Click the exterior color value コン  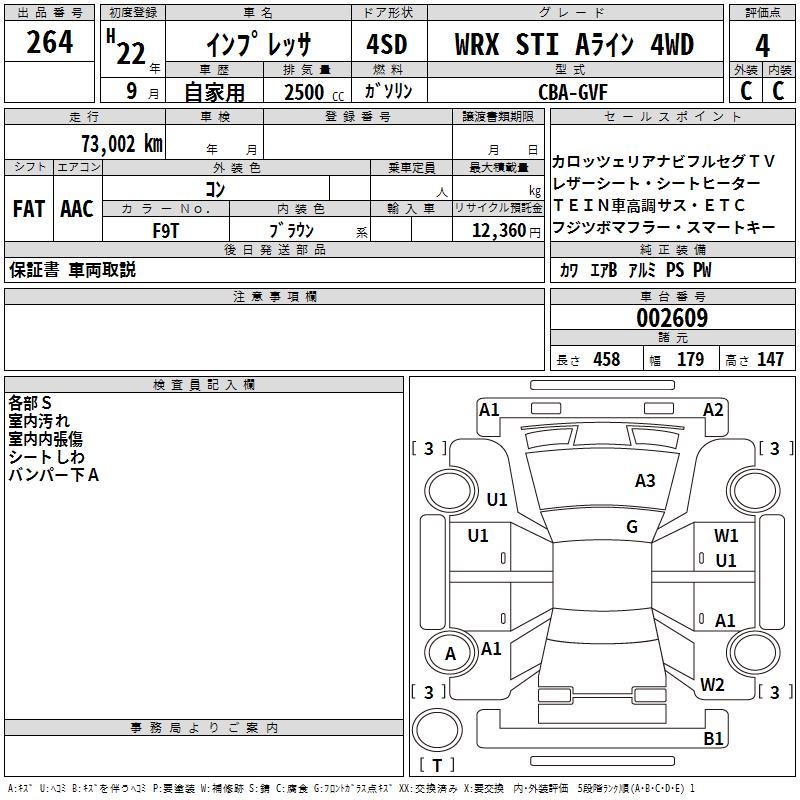215,189
